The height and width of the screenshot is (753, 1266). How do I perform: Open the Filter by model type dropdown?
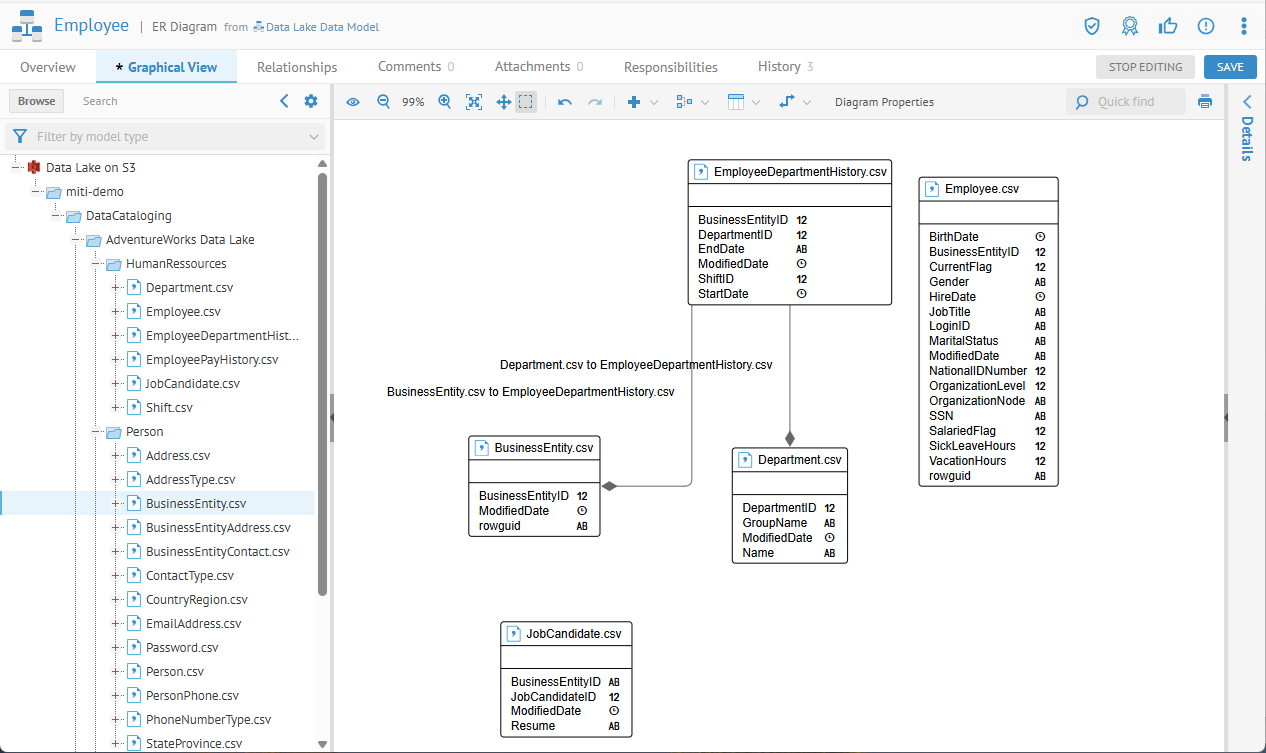point(165,137)
